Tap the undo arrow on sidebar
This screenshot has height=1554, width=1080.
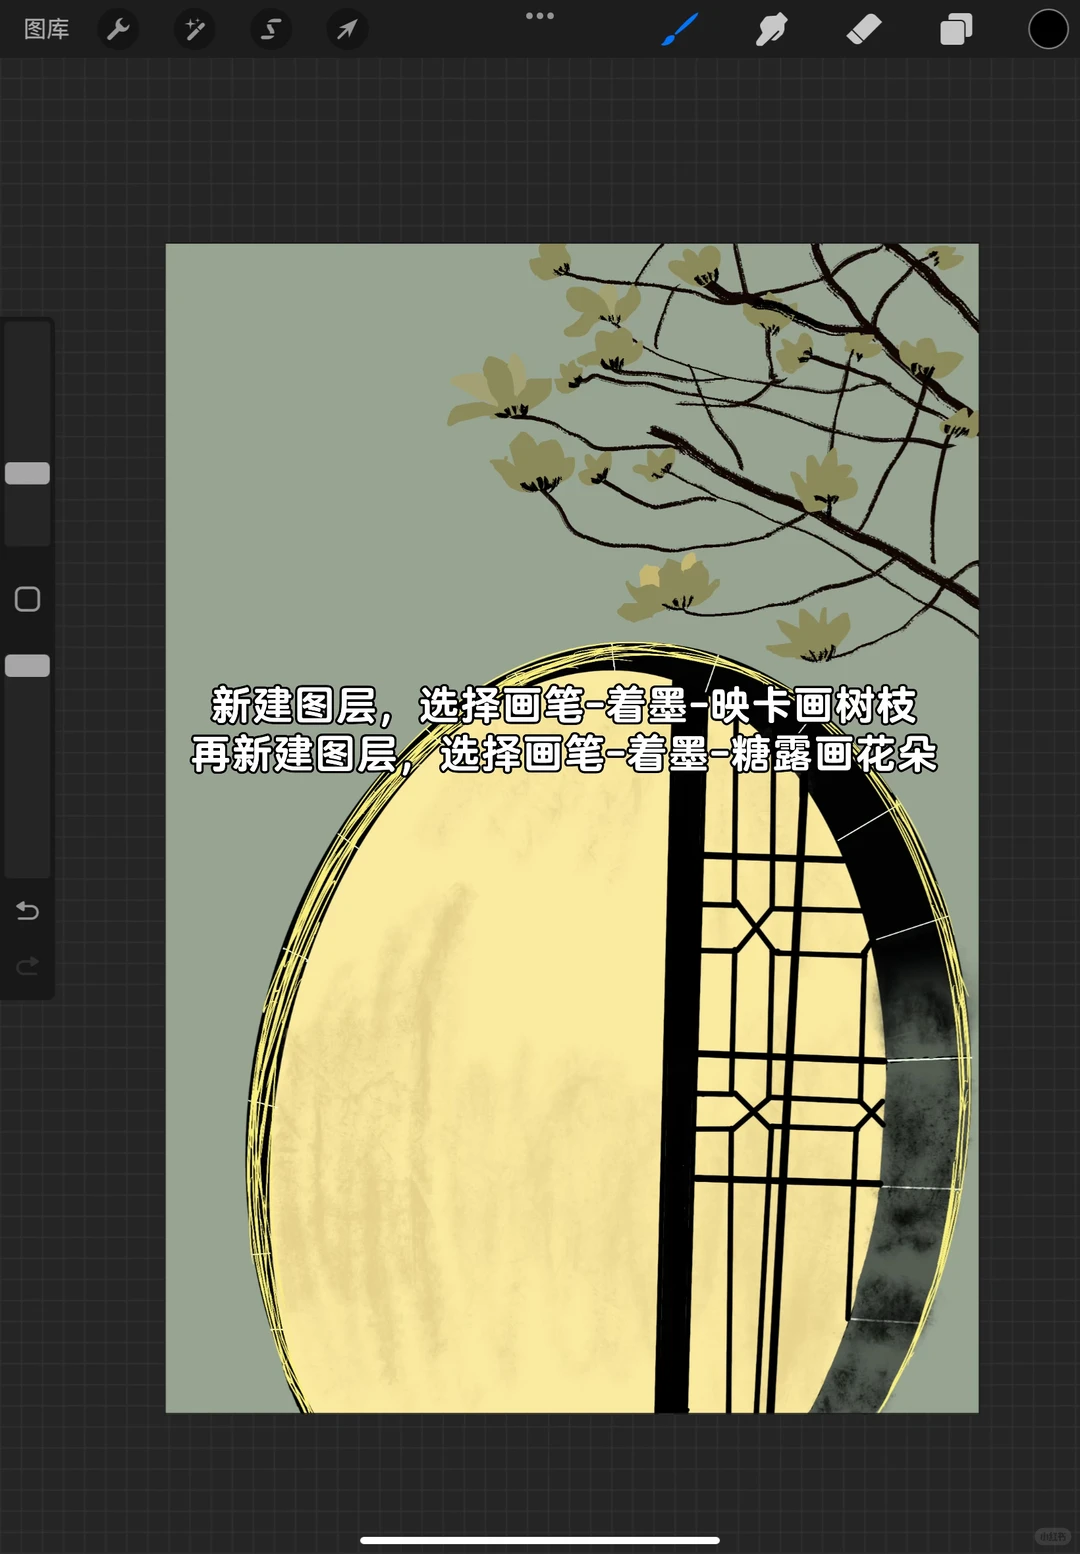coord(27,911)
